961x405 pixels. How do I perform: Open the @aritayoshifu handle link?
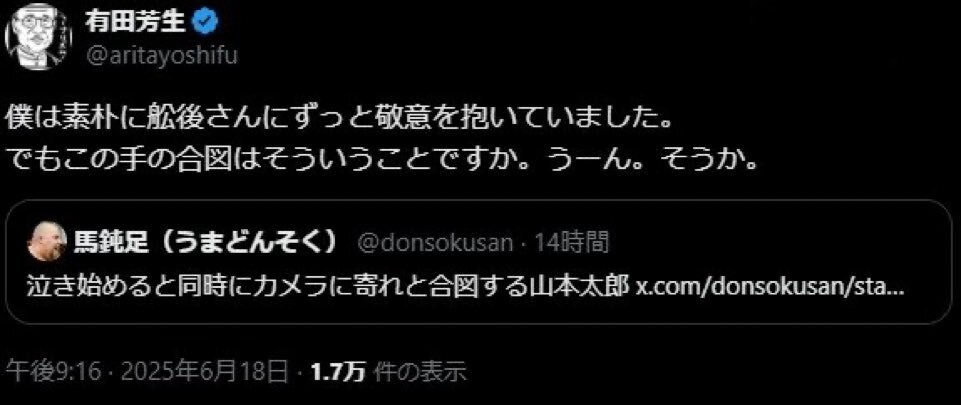pyautogui.click(x=161, y=55)
